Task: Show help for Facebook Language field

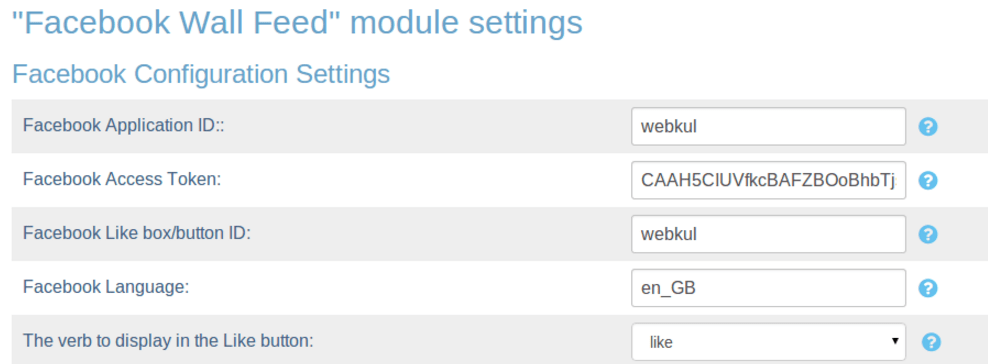Action: 928,288
